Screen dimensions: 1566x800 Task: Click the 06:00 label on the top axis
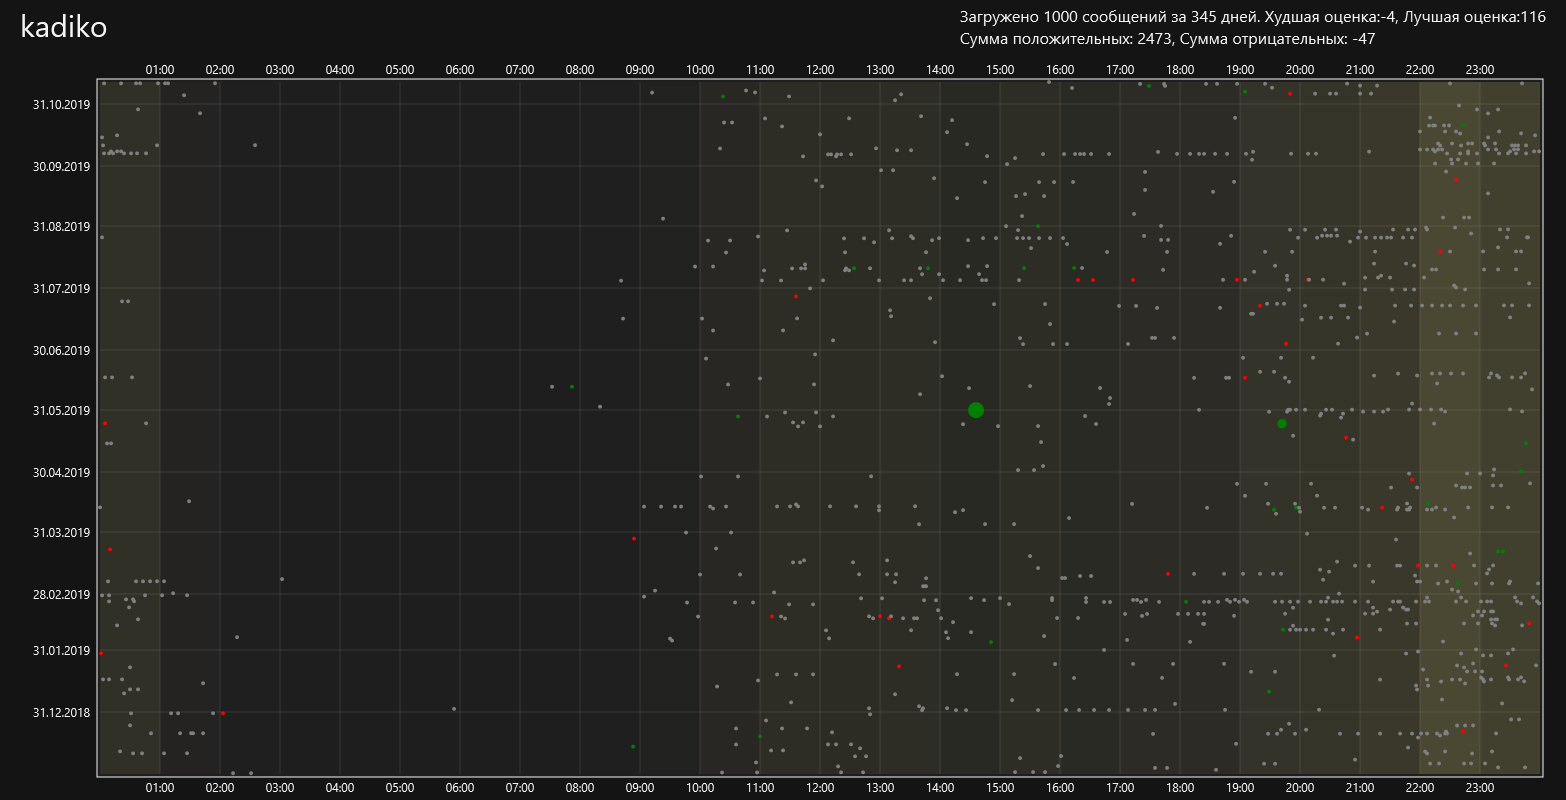[x=460, y=70]
